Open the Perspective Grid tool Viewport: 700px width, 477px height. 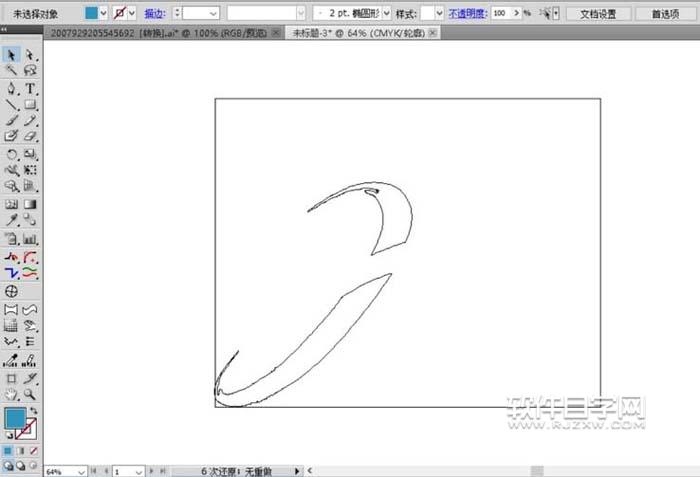30,186
